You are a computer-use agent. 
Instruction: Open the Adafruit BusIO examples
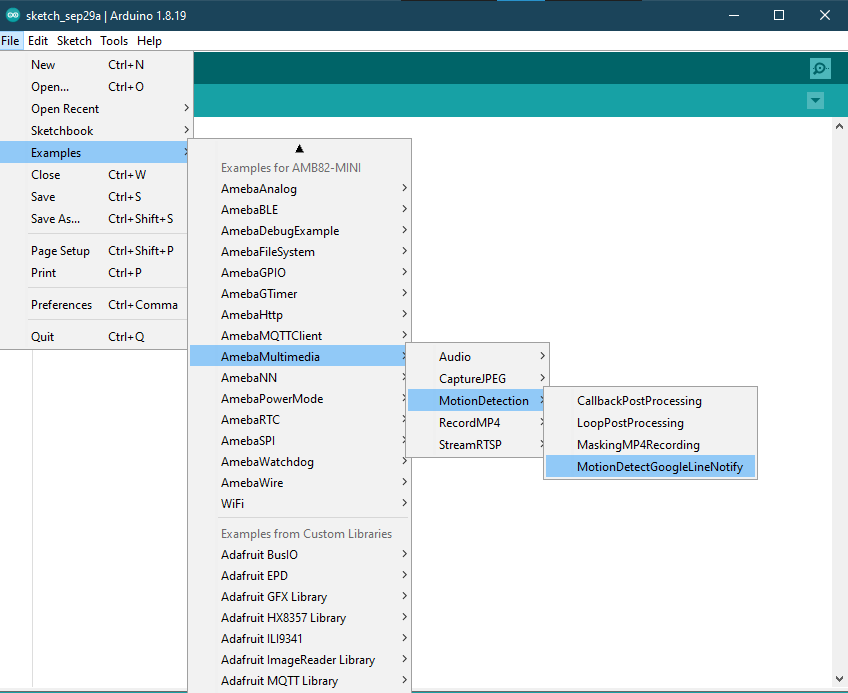click(x=300, y=555)
